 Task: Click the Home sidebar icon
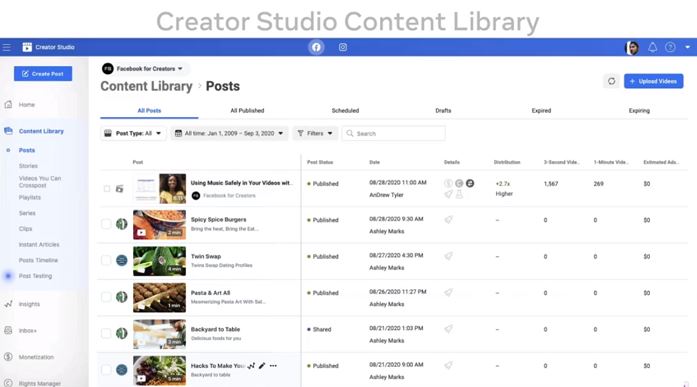click(x=8, y=104)
